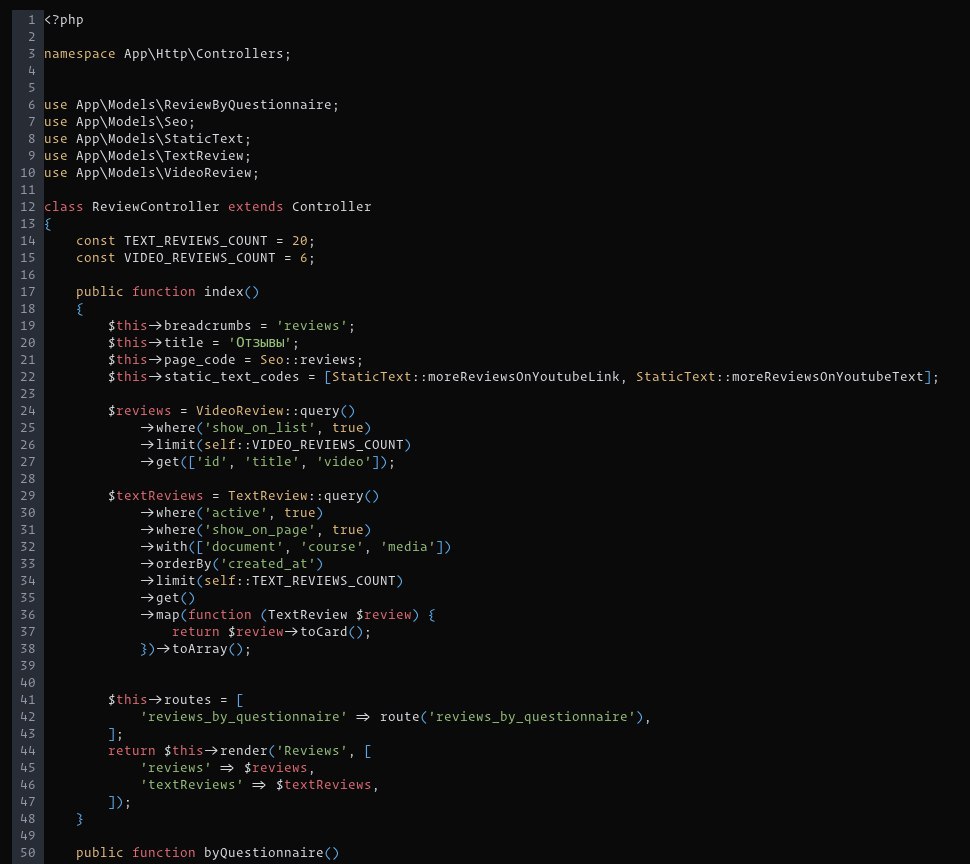Click 'moreReviewsOnYoutubeLink' constant on line 22

(x=523, y=377)
